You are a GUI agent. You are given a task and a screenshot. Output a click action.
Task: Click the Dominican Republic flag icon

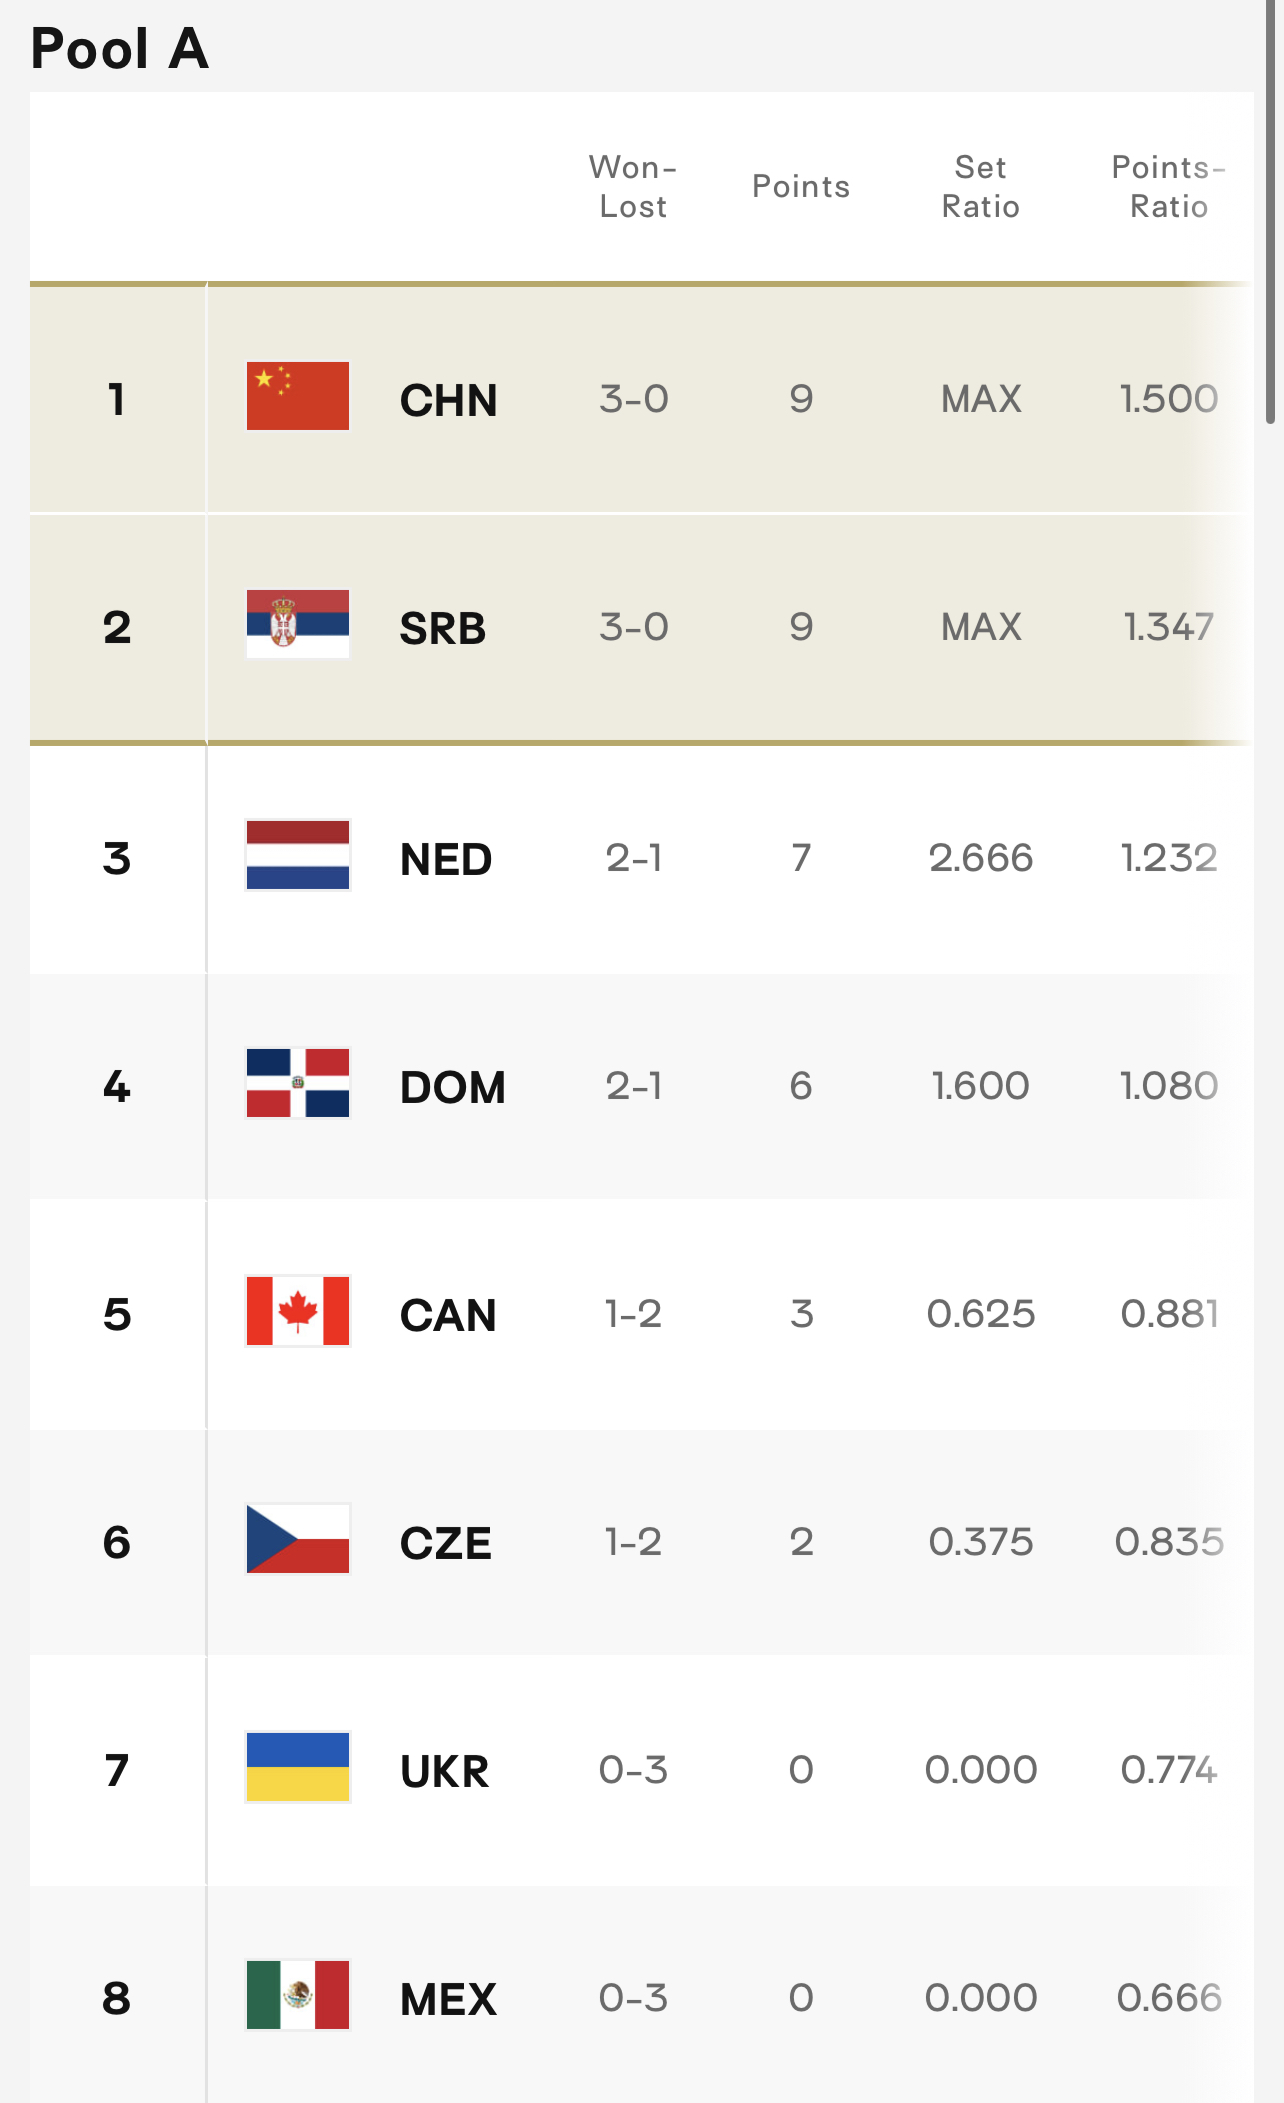pos(298,1084)
